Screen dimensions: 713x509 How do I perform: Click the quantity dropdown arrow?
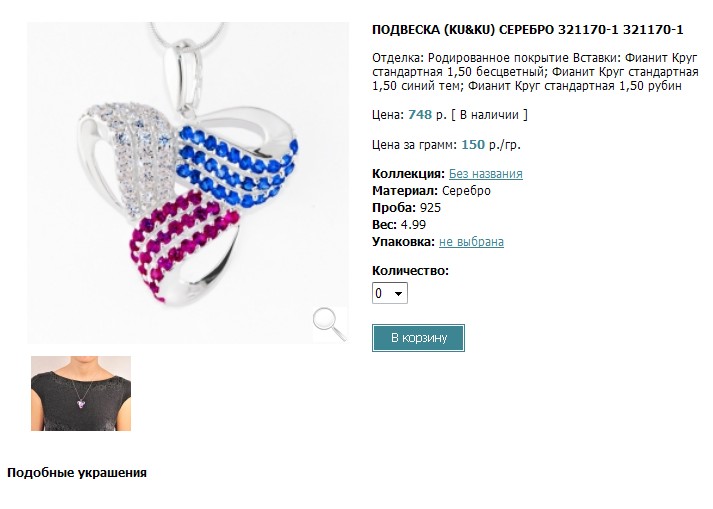tap(398, 294)
